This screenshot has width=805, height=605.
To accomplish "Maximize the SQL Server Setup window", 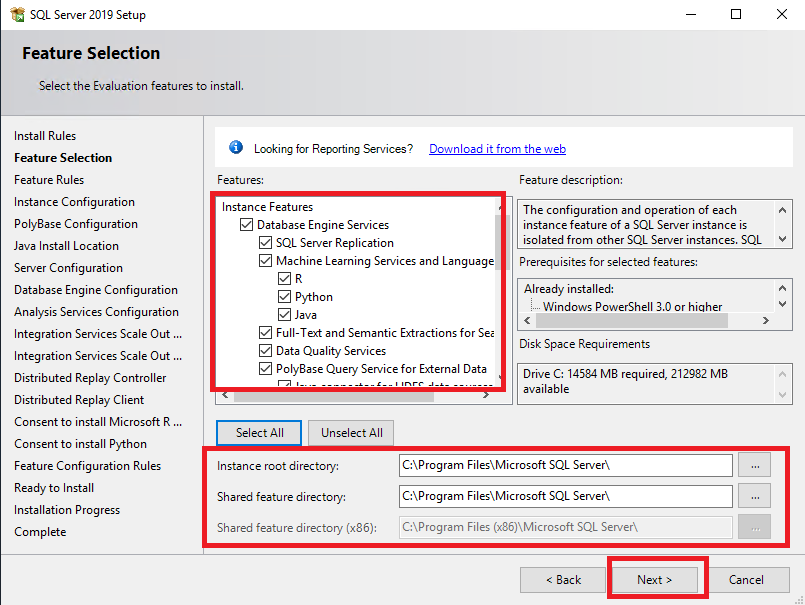I will (736, 14).
